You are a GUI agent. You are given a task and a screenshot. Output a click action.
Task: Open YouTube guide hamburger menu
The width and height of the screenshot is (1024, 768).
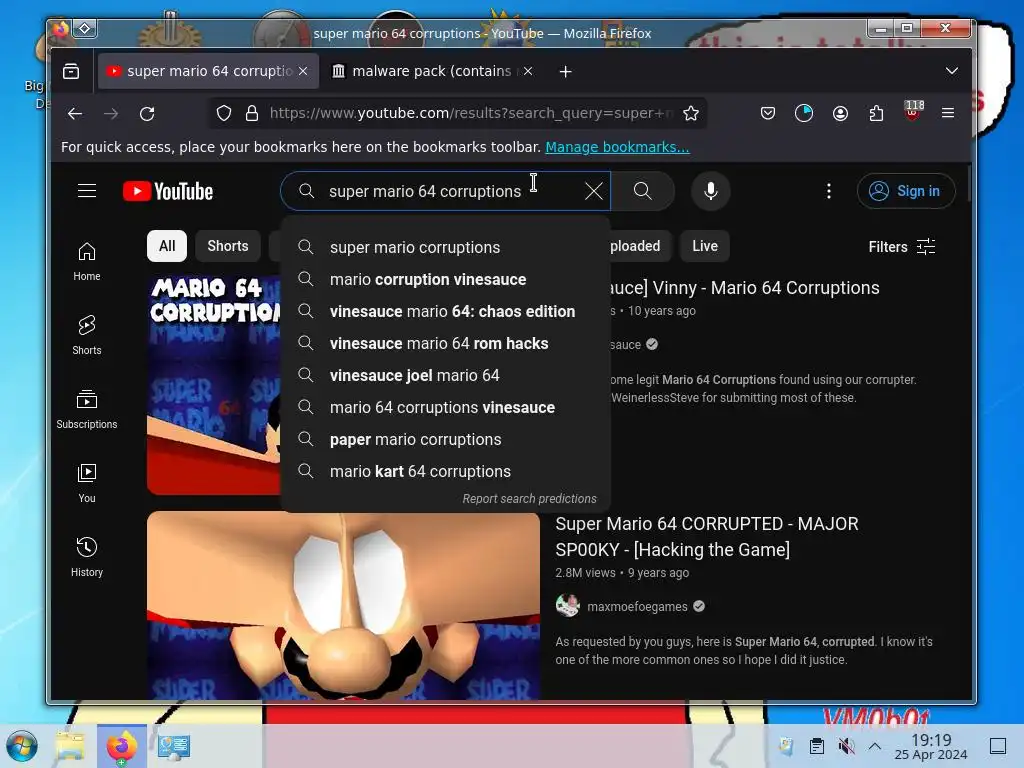[x=87, y=191]
